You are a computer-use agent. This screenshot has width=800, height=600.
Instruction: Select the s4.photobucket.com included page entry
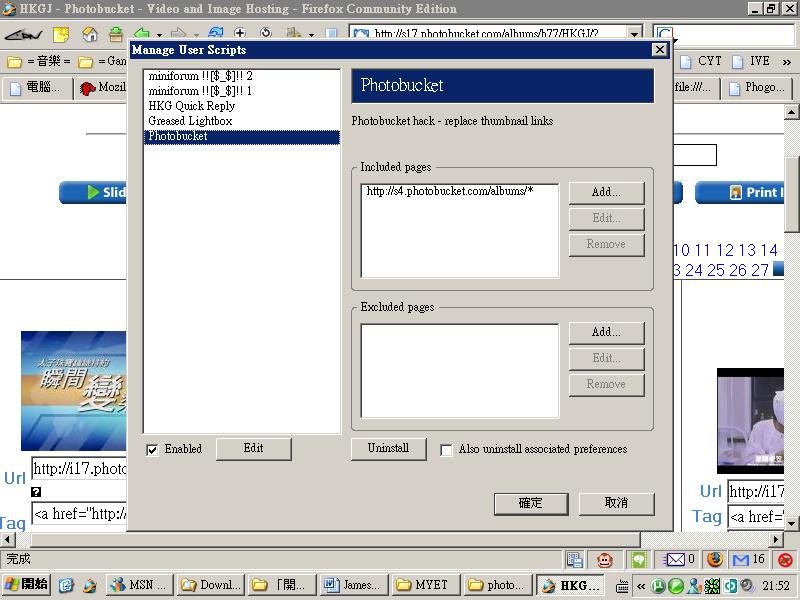(449, 191)
